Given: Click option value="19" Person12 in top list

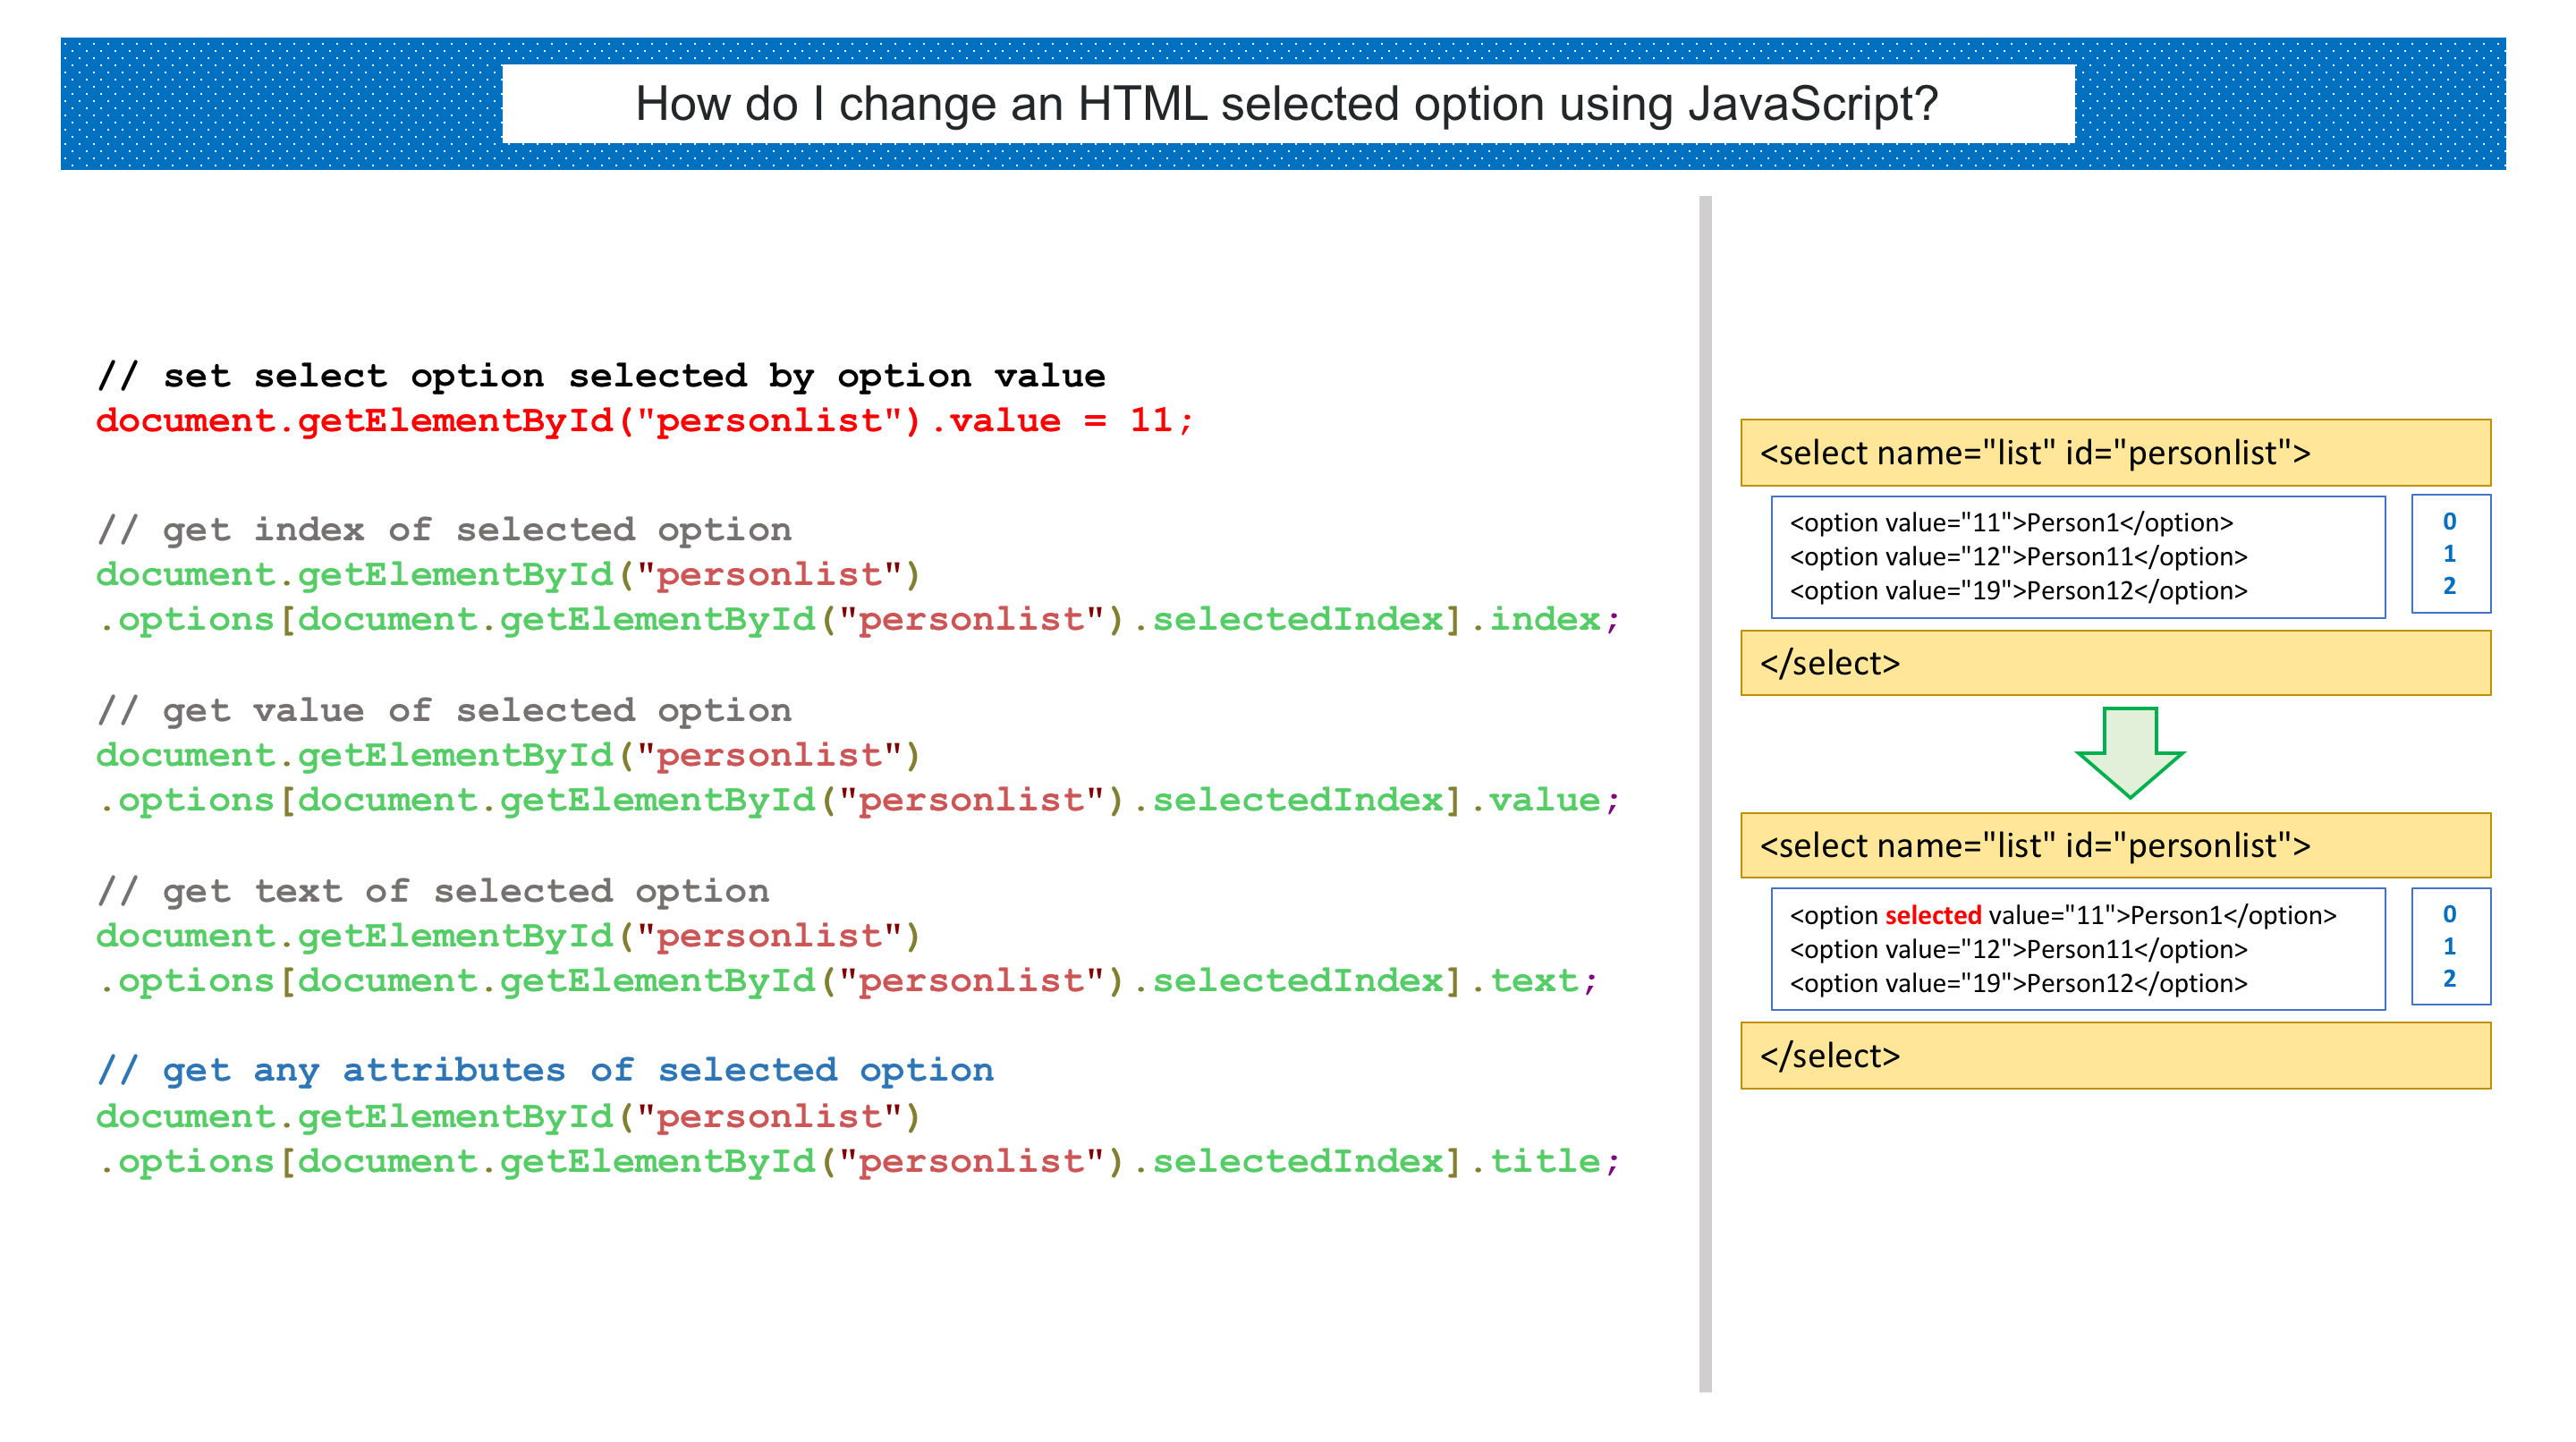Looking at the screenshot, I should coord(2017,591).
